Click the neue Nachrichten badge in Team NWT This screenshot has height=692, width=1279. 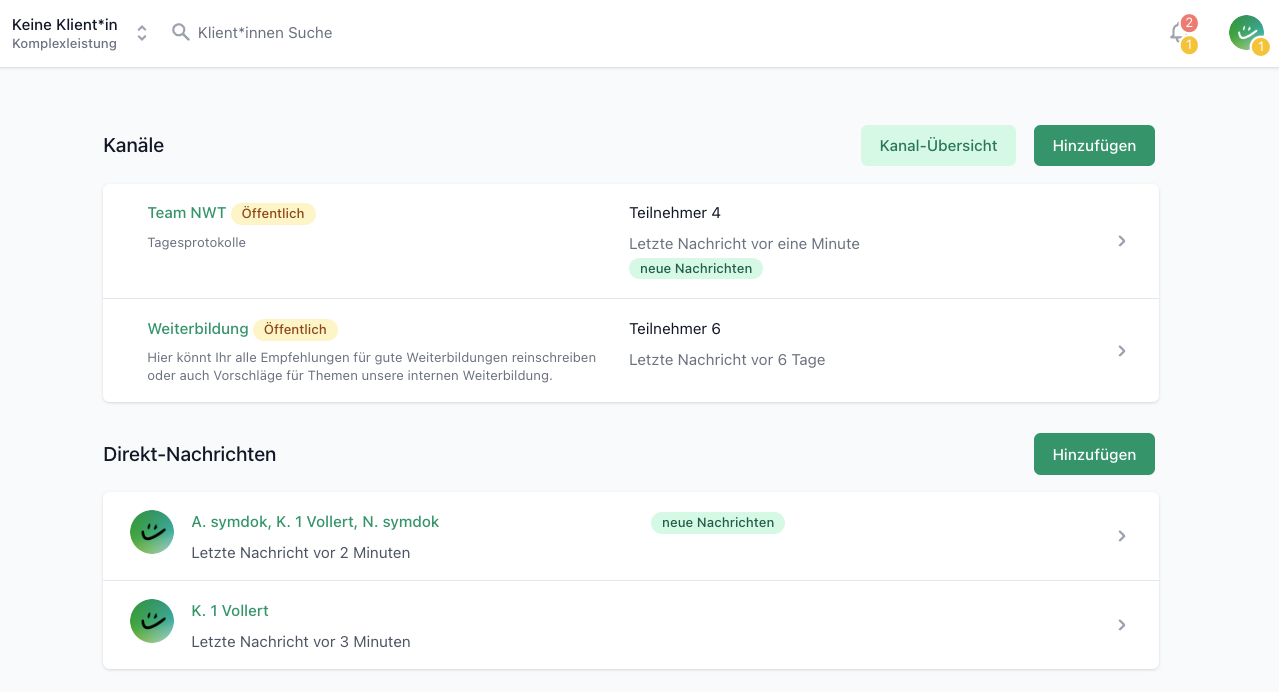click(696, 268)
